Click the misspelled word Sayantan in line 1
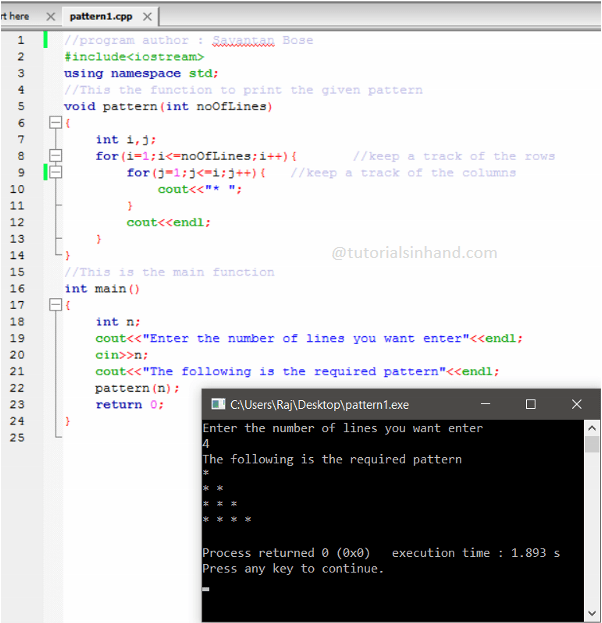 [243, 41]
